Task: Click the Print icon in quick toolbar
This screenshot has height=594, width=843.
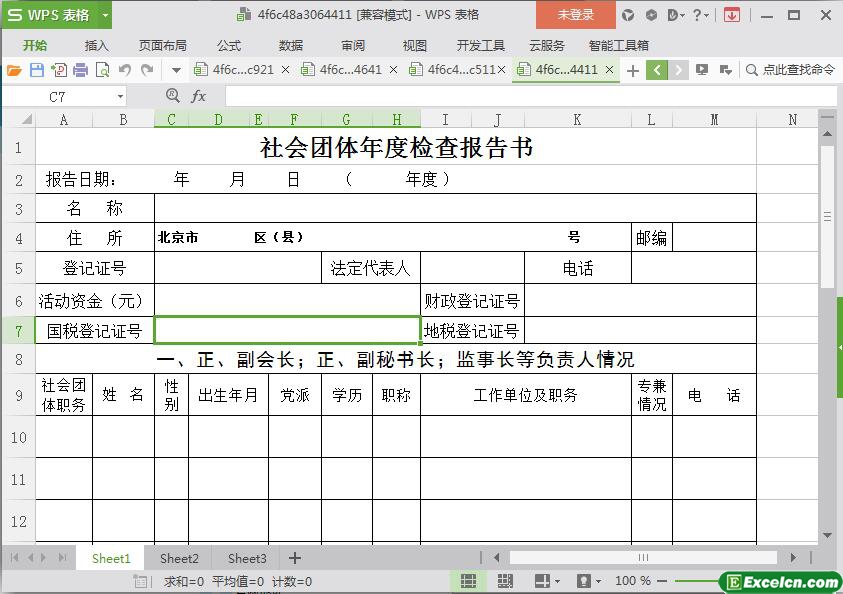Action: point(81,70)
